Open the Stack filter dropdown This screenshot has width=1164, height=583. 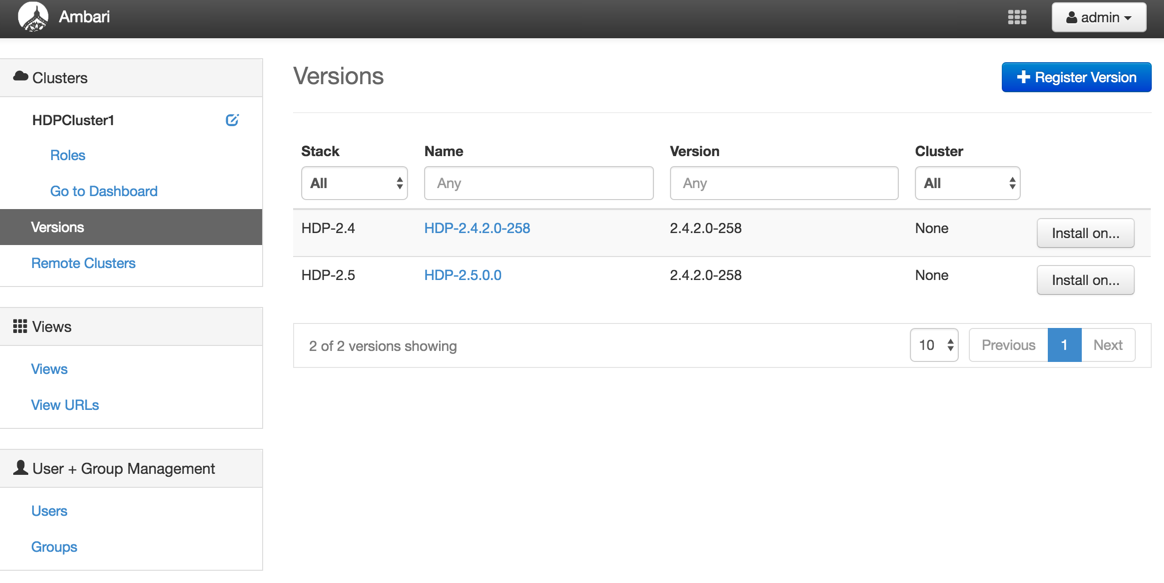click(x=354, y=183)
